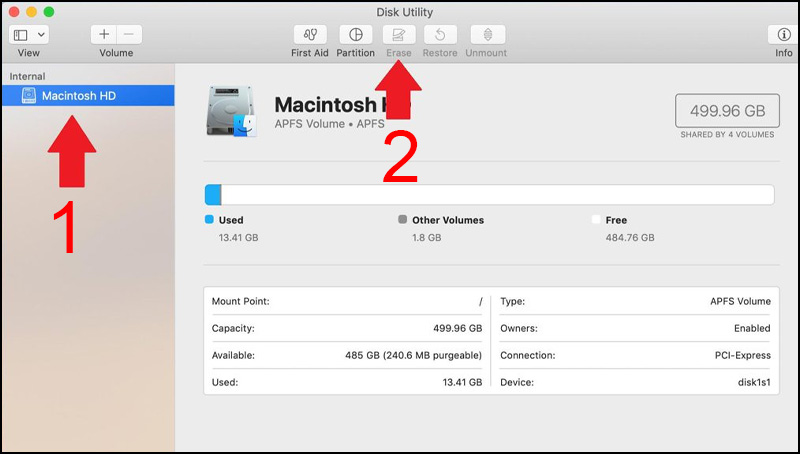The image size is (800, 454).
Task: Click the 'Disk Utility' window title
Action: pos(404,12)
